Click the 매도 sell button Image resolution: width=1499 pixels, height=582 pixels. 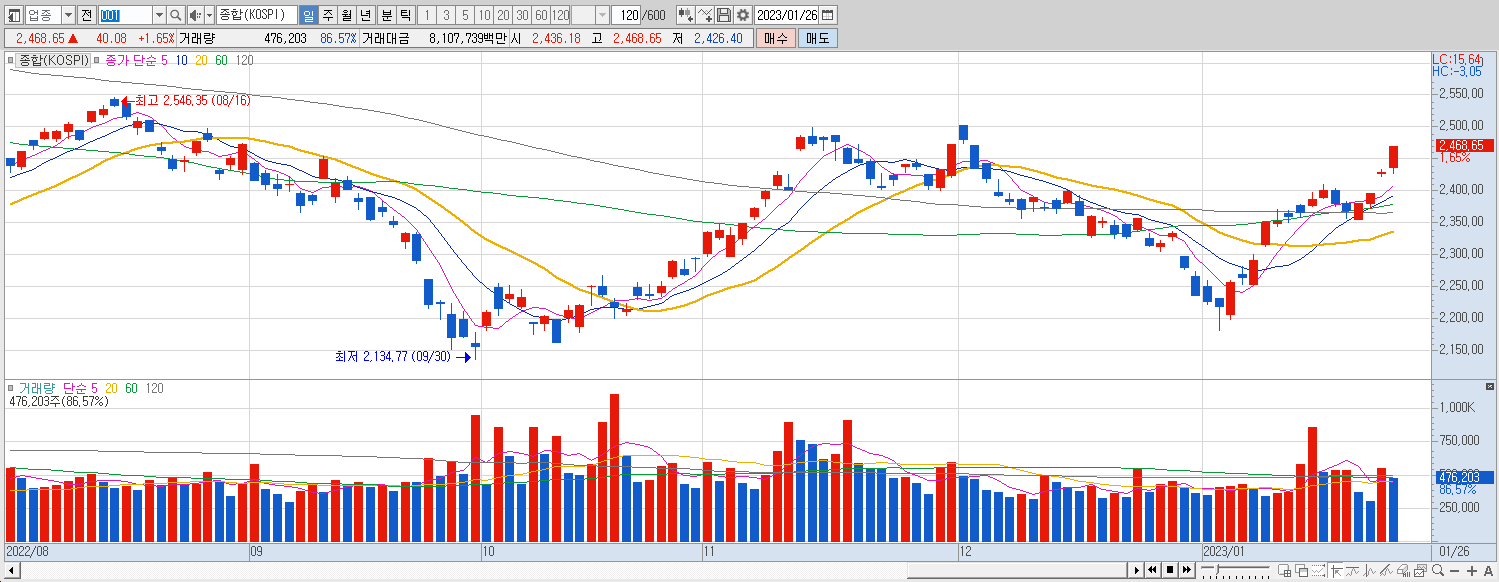coord(818,38)
